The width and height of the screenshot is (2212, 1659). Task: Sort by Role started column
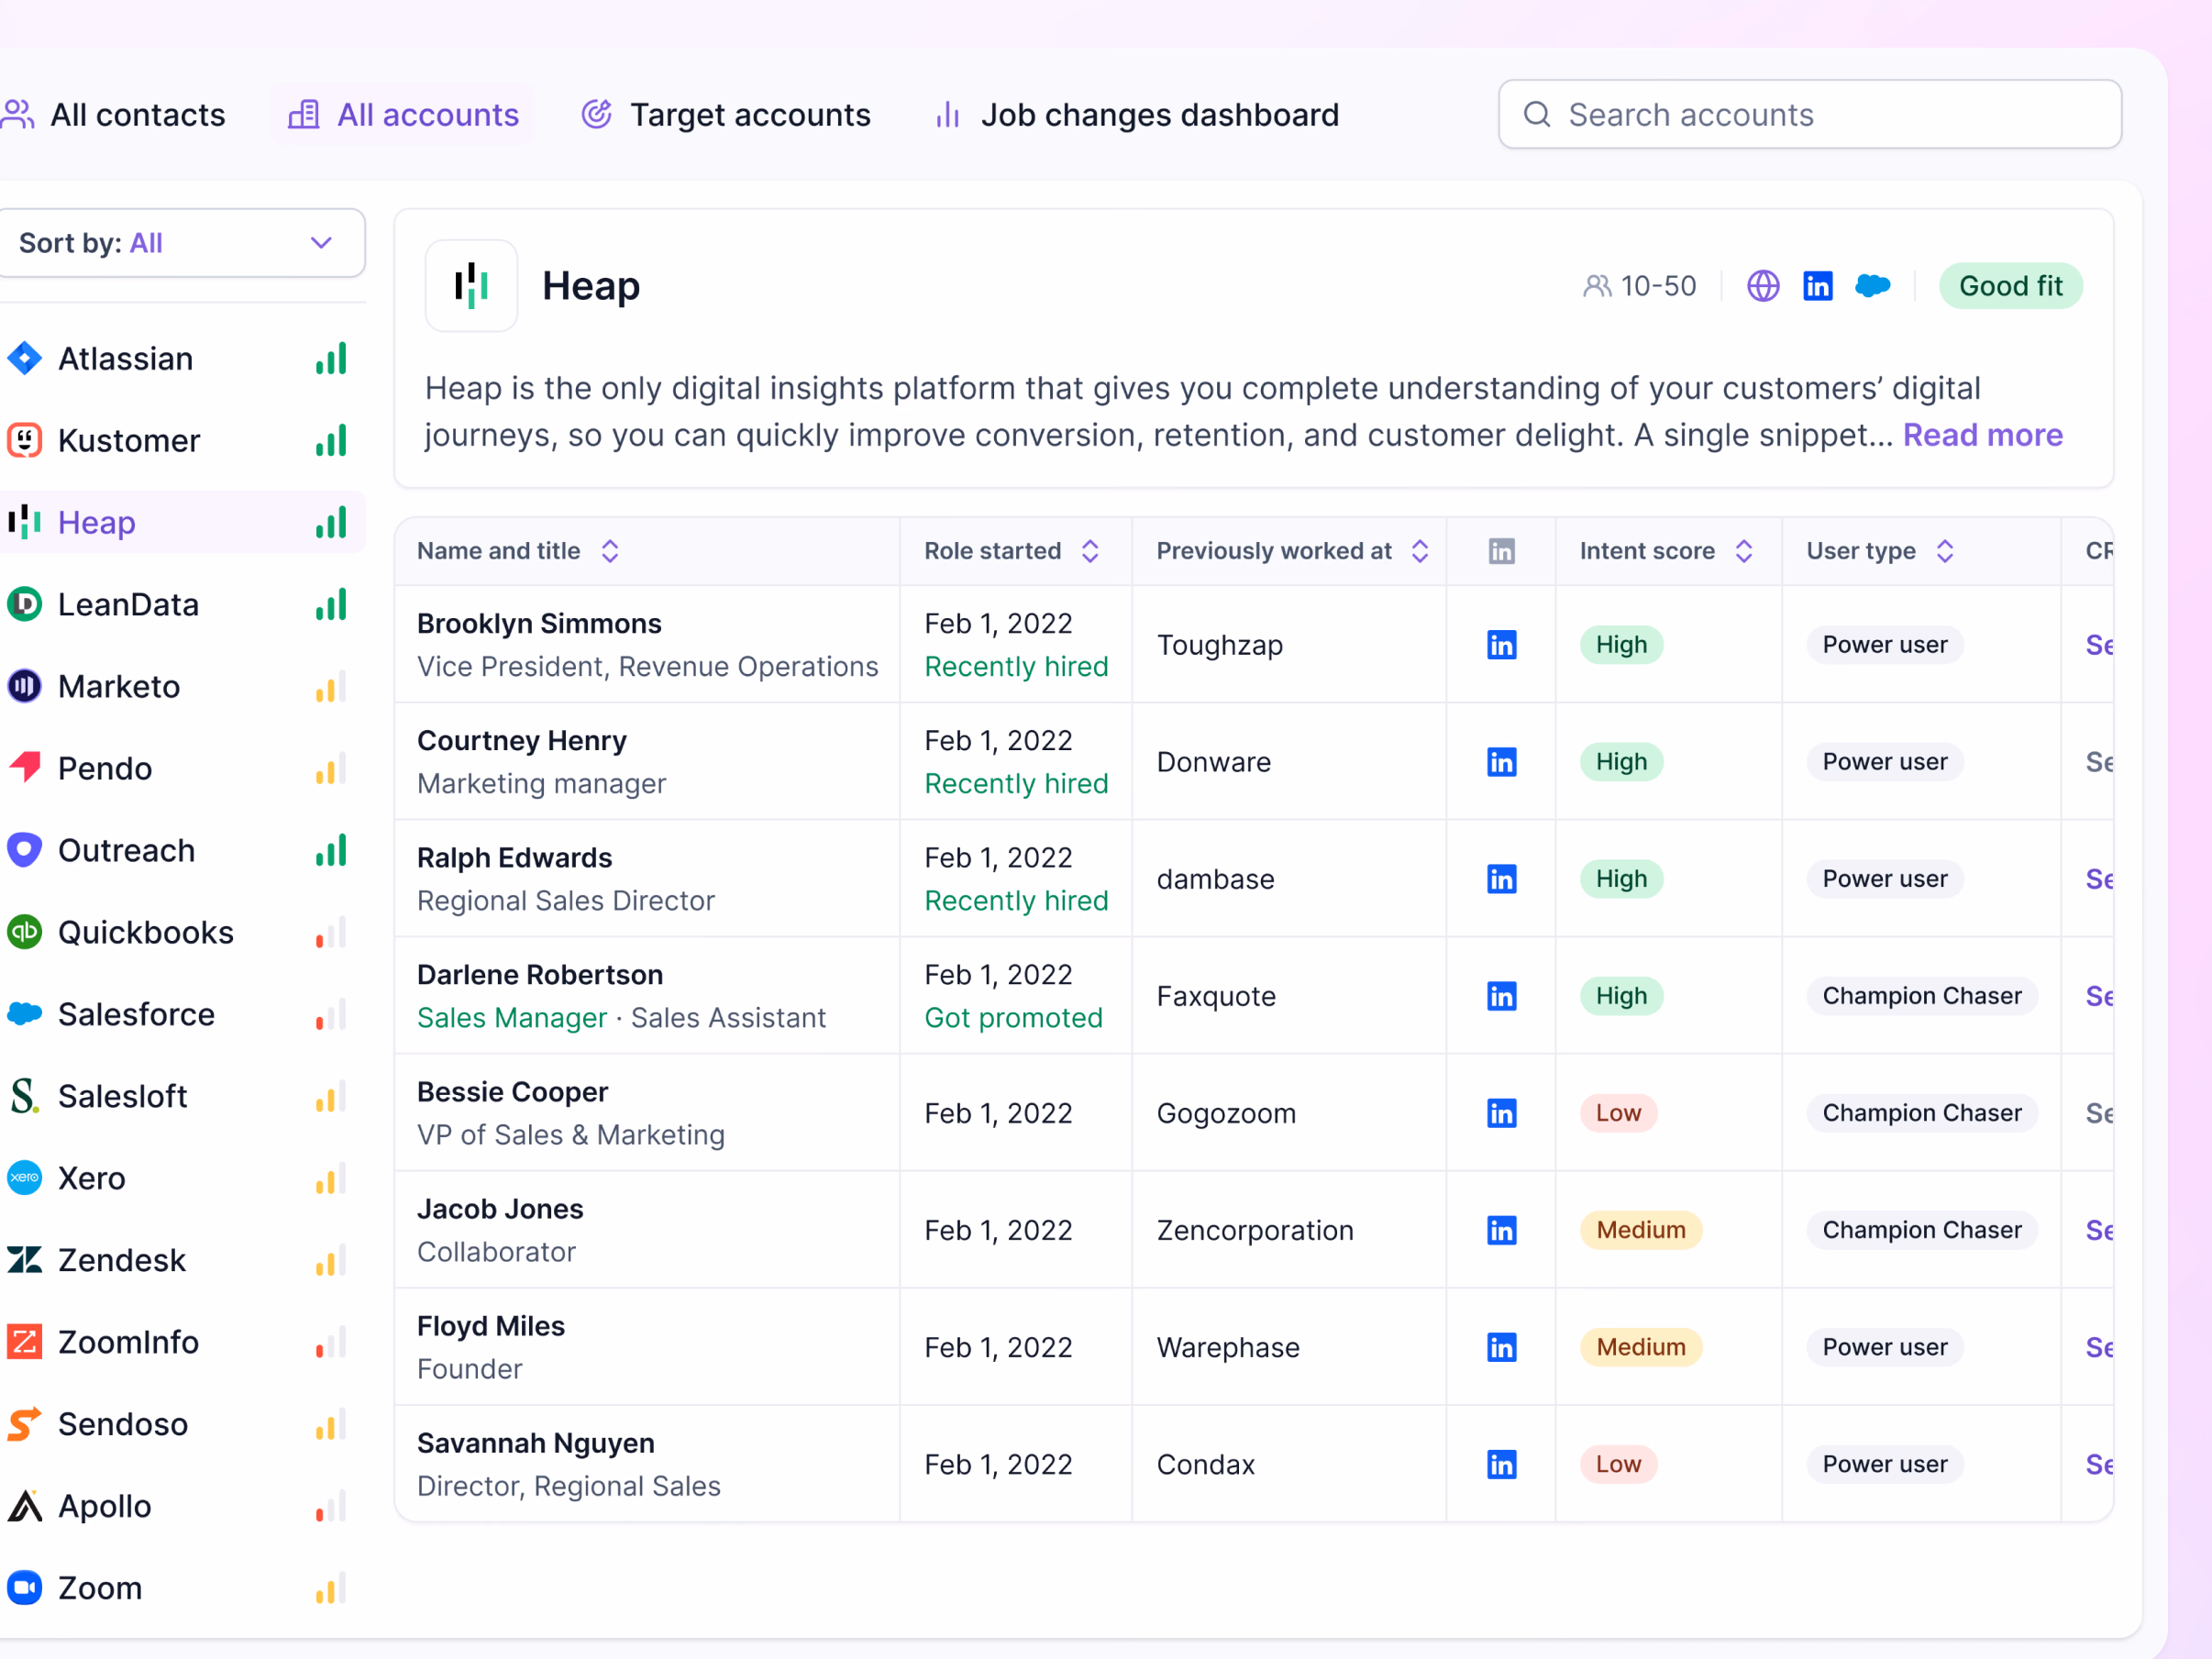pos(1090,551)
